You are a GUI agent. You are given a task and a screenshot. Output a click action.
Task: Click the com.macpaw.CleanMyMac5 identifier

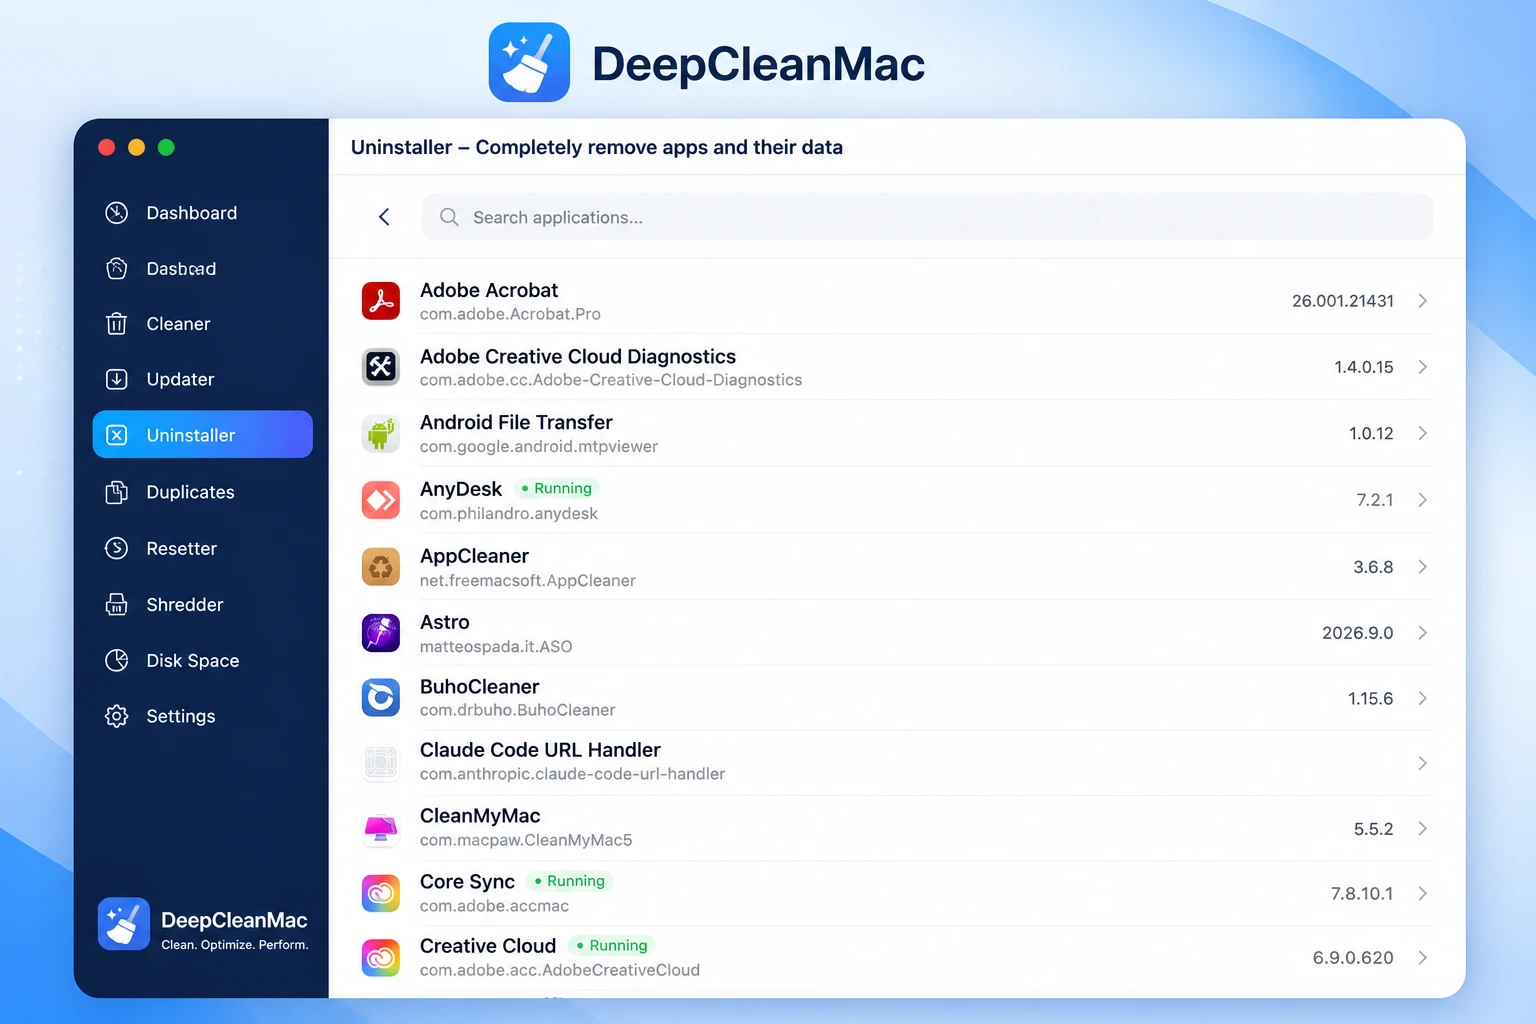(526, 840)
